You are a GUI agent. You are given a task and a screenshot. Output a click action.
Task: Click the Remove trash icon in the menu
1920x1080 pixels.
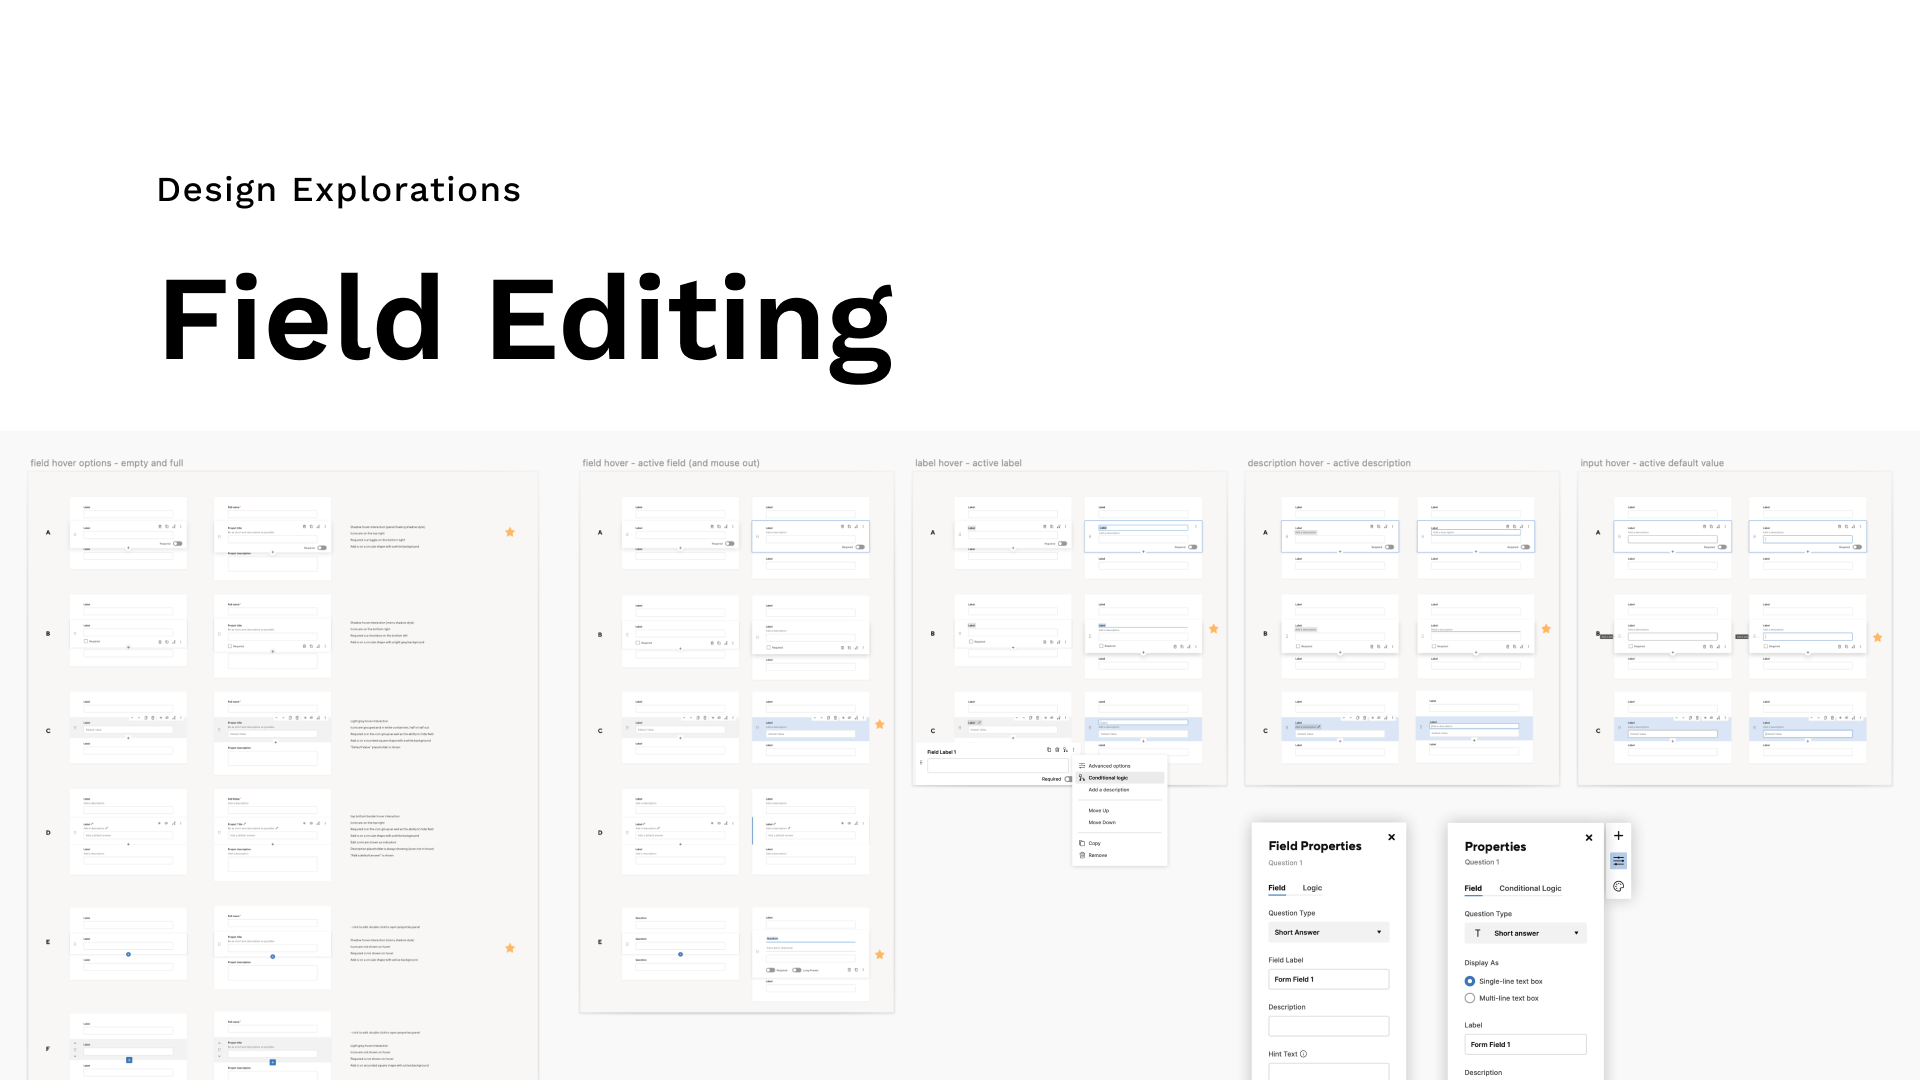tap(1082, 855)
